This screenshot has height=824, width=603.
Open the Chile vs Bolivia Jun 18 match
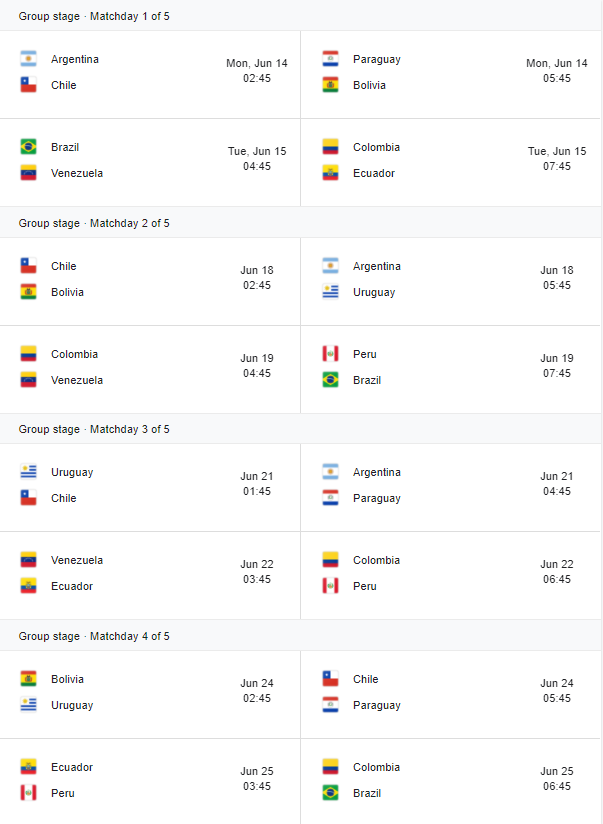pyautogui.click(x=150, y=281)
